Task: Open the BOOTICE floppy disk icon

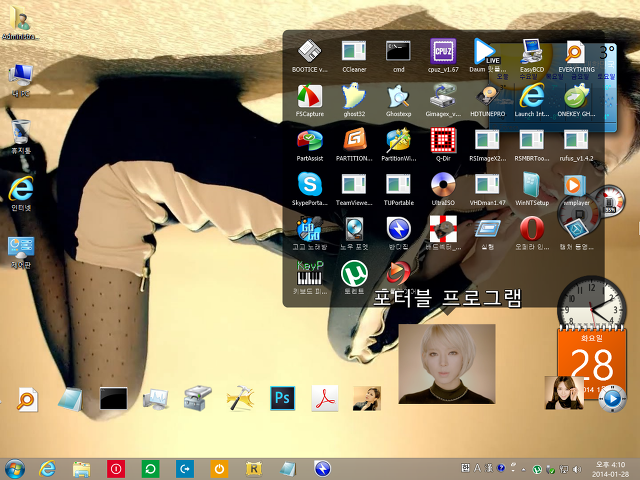Action: pos(310,52)
